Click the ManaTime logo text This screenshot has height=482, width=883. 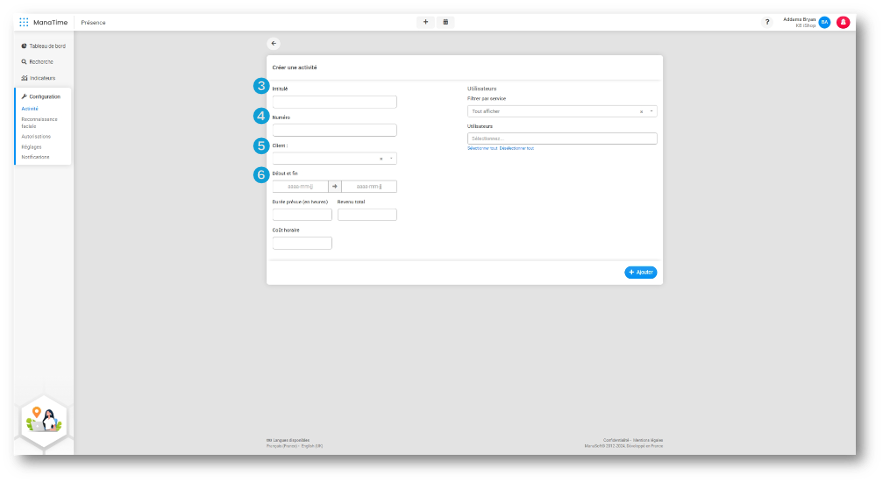50,23
